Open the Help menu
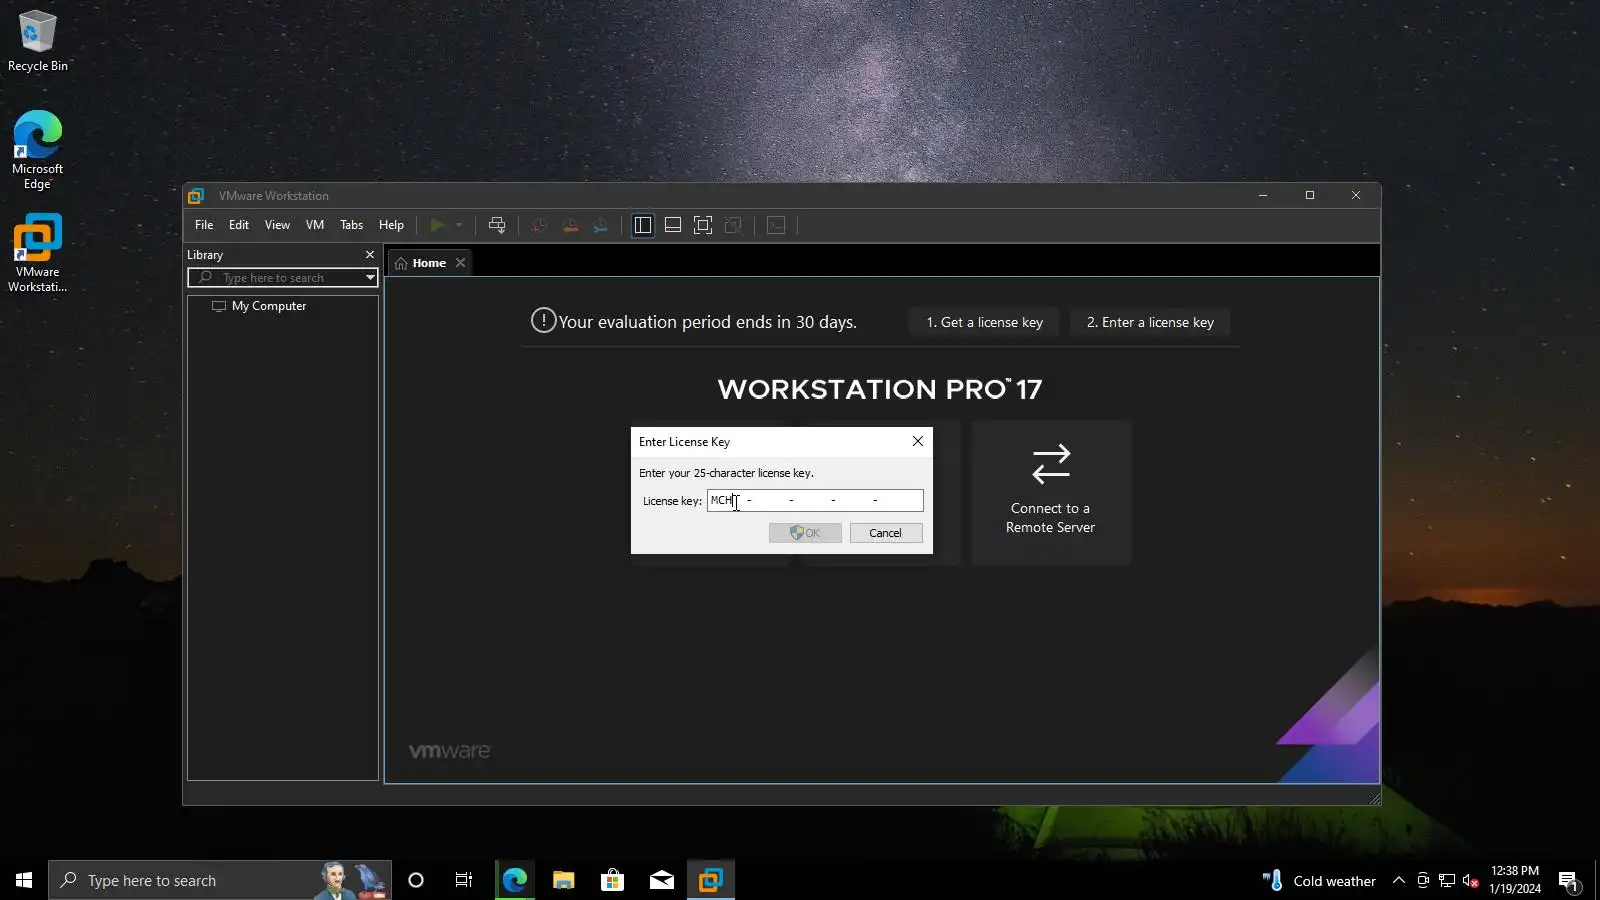Screen dimensions: 1600x900 (391, 225)
